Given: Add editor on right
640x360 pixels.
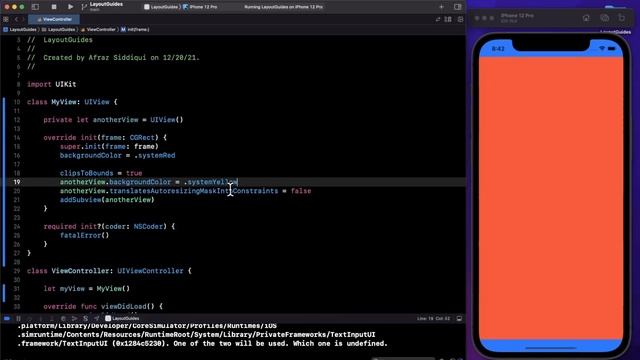Looking at the screenshot, I should [460, 19].
